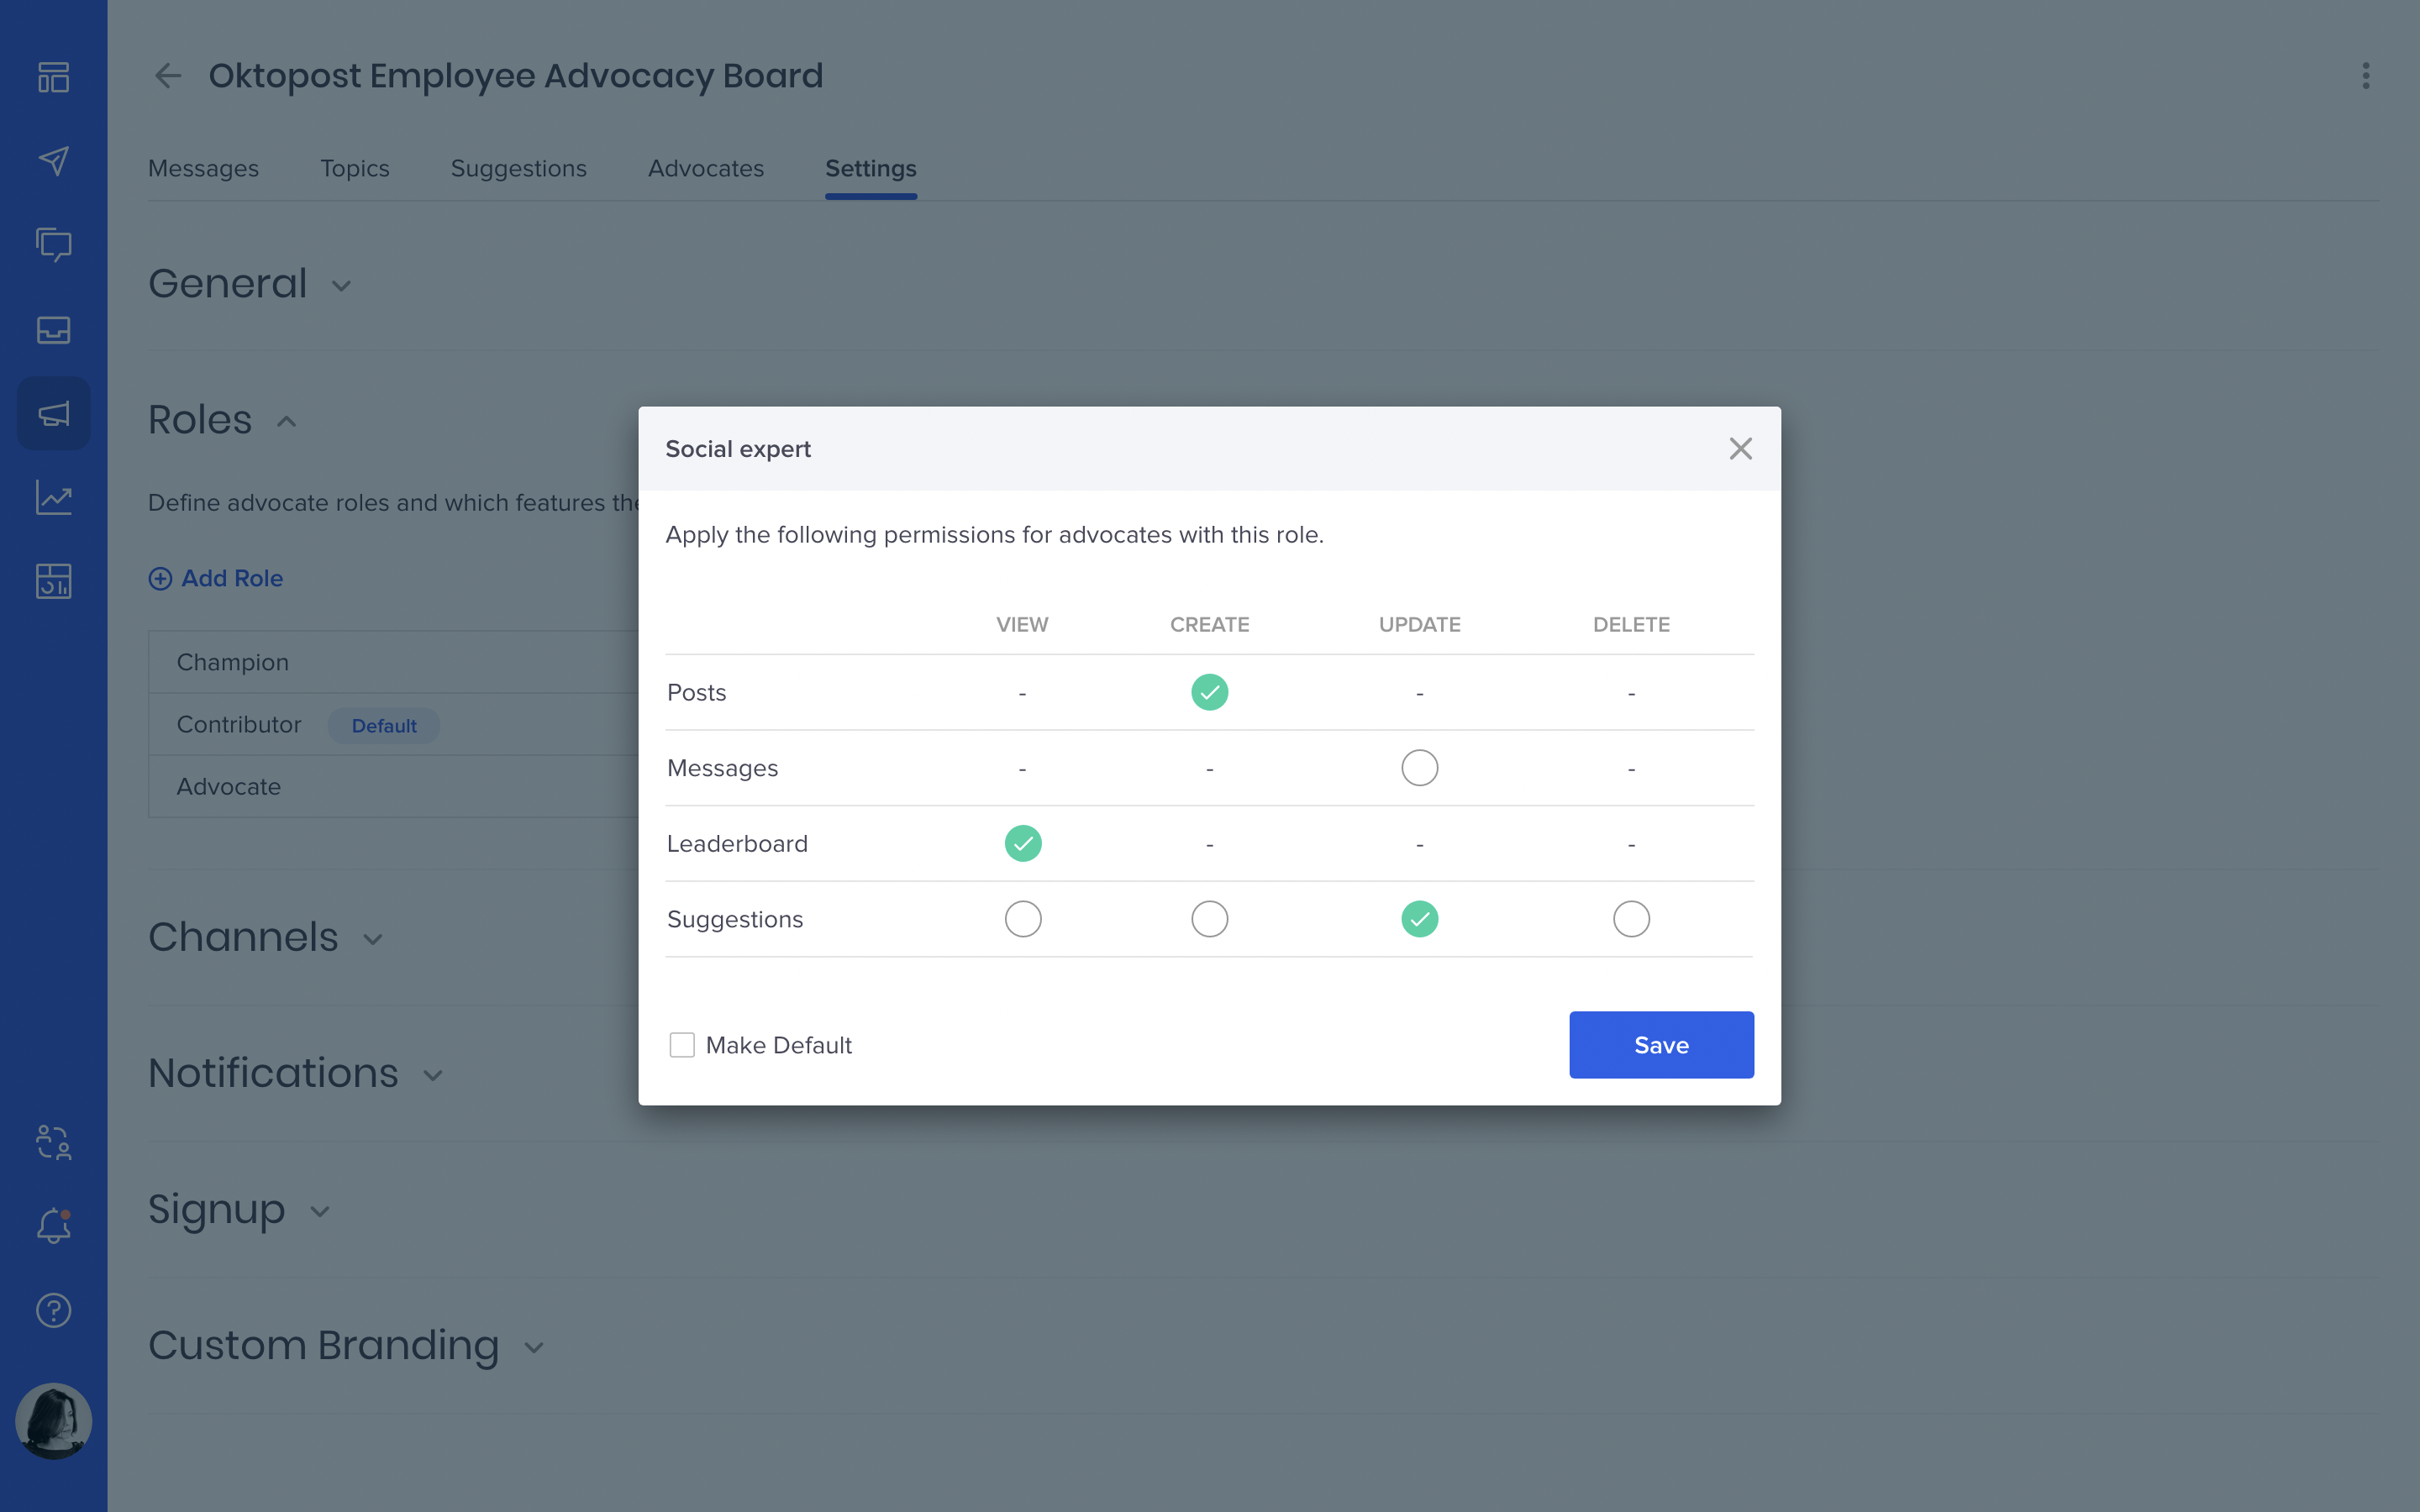Open the conversations chat bubbles icon
The image size is (2420, 1512).
(x=53, y=245)
